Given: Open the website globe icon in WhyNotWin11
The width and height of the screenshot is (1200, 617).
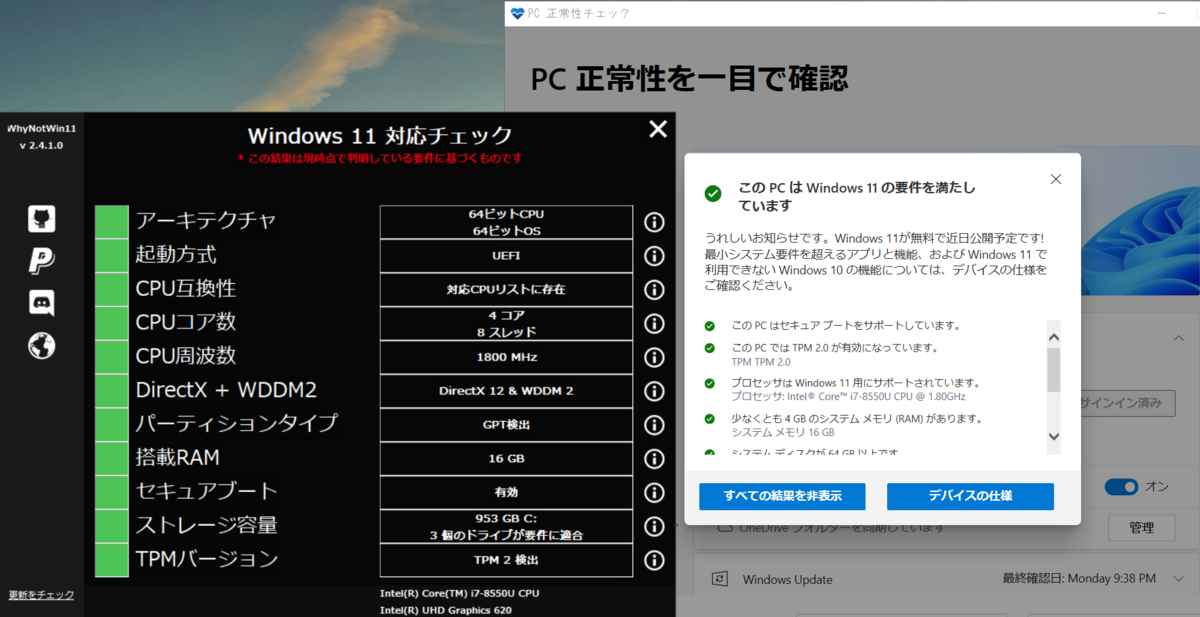Looking at the screenshot, I should point(41,346).
